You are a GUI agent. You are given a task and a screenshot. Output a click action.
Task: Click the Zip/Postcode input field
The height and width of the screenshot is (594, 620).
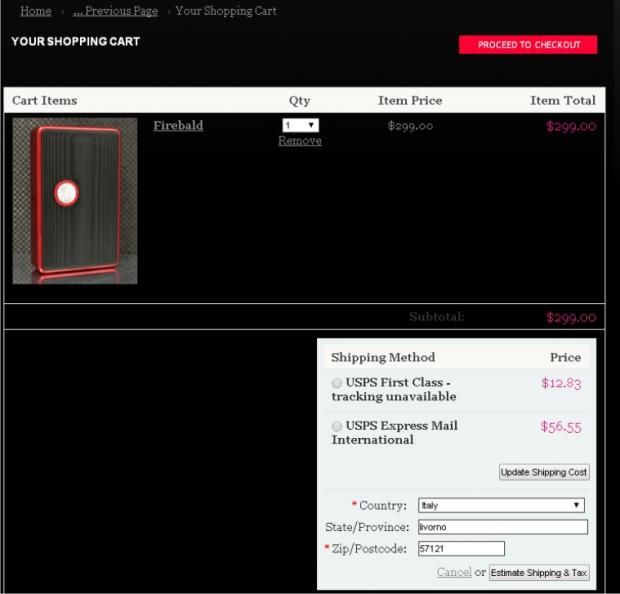pos(461,549)
